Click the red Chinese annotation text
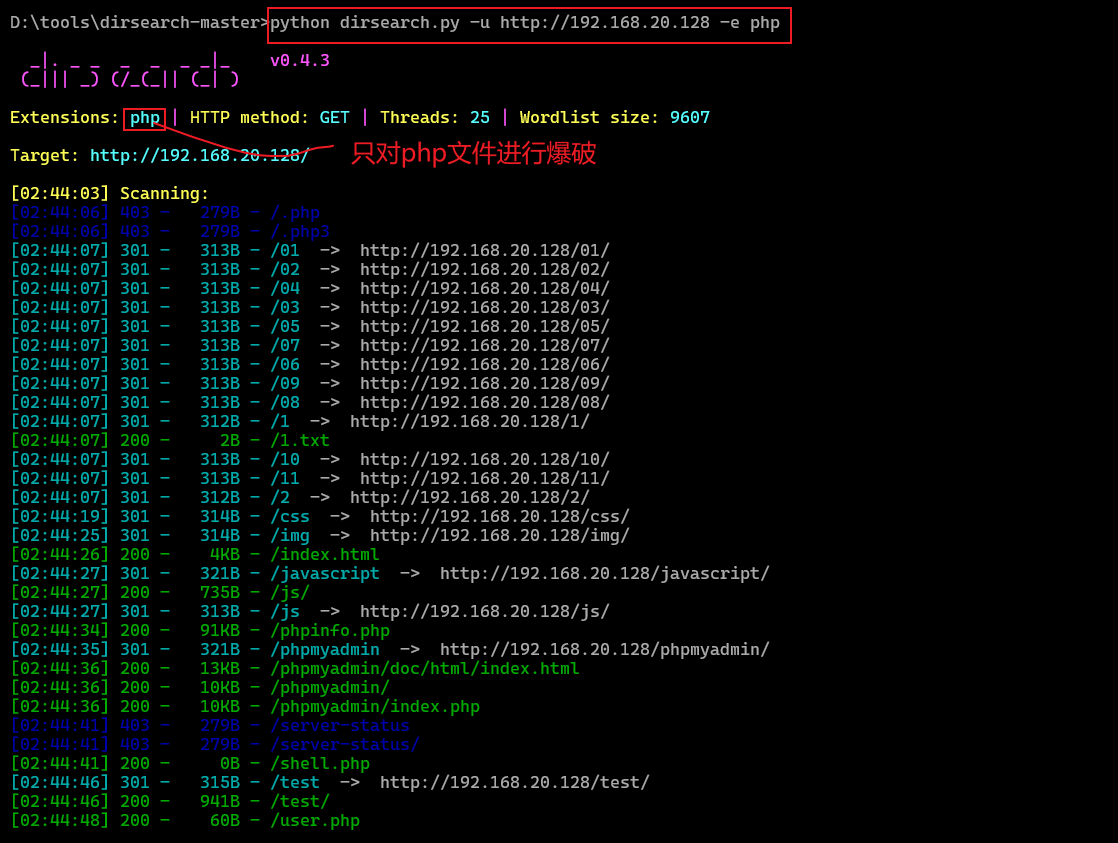 [x=473, y=154]
